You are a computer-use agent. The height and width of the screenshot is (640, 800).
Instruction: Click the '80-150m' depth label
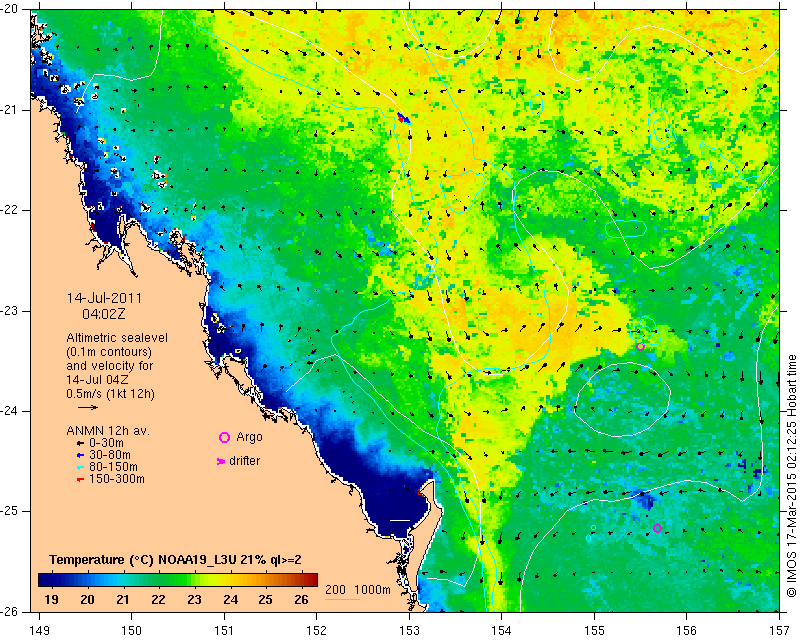point(113,467)
